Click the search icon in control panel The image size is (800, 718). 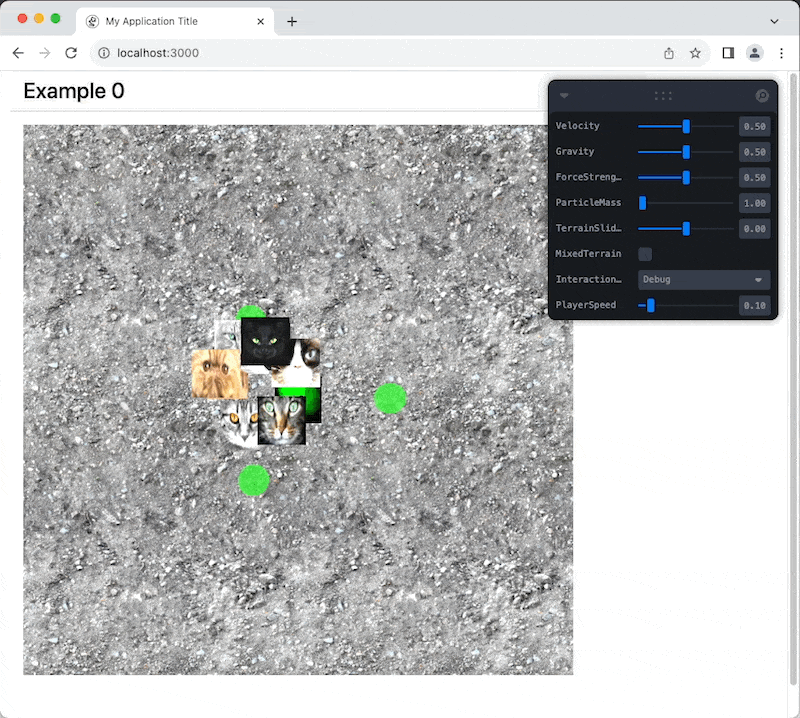coord(762,96)
